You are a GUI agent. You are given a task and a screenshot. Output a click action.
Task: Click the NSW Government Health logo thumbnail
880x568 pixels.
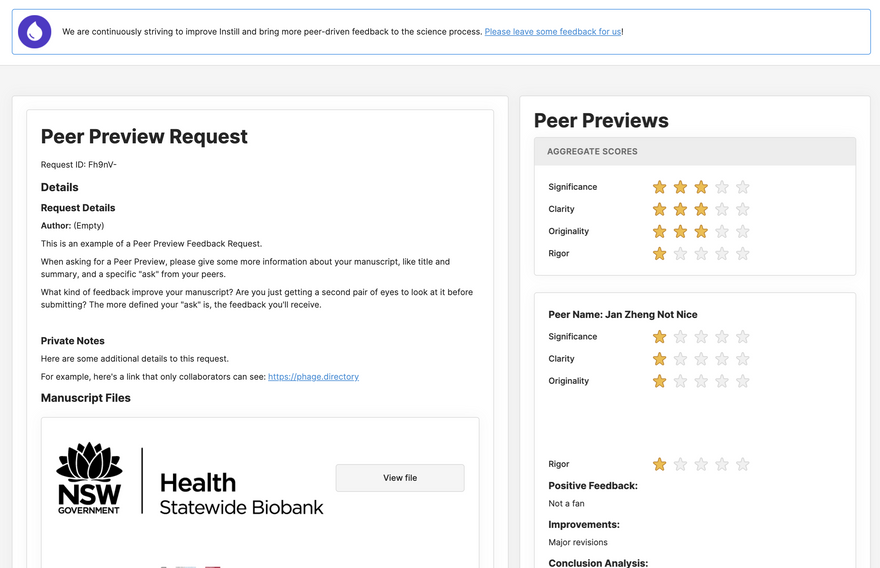190,479
